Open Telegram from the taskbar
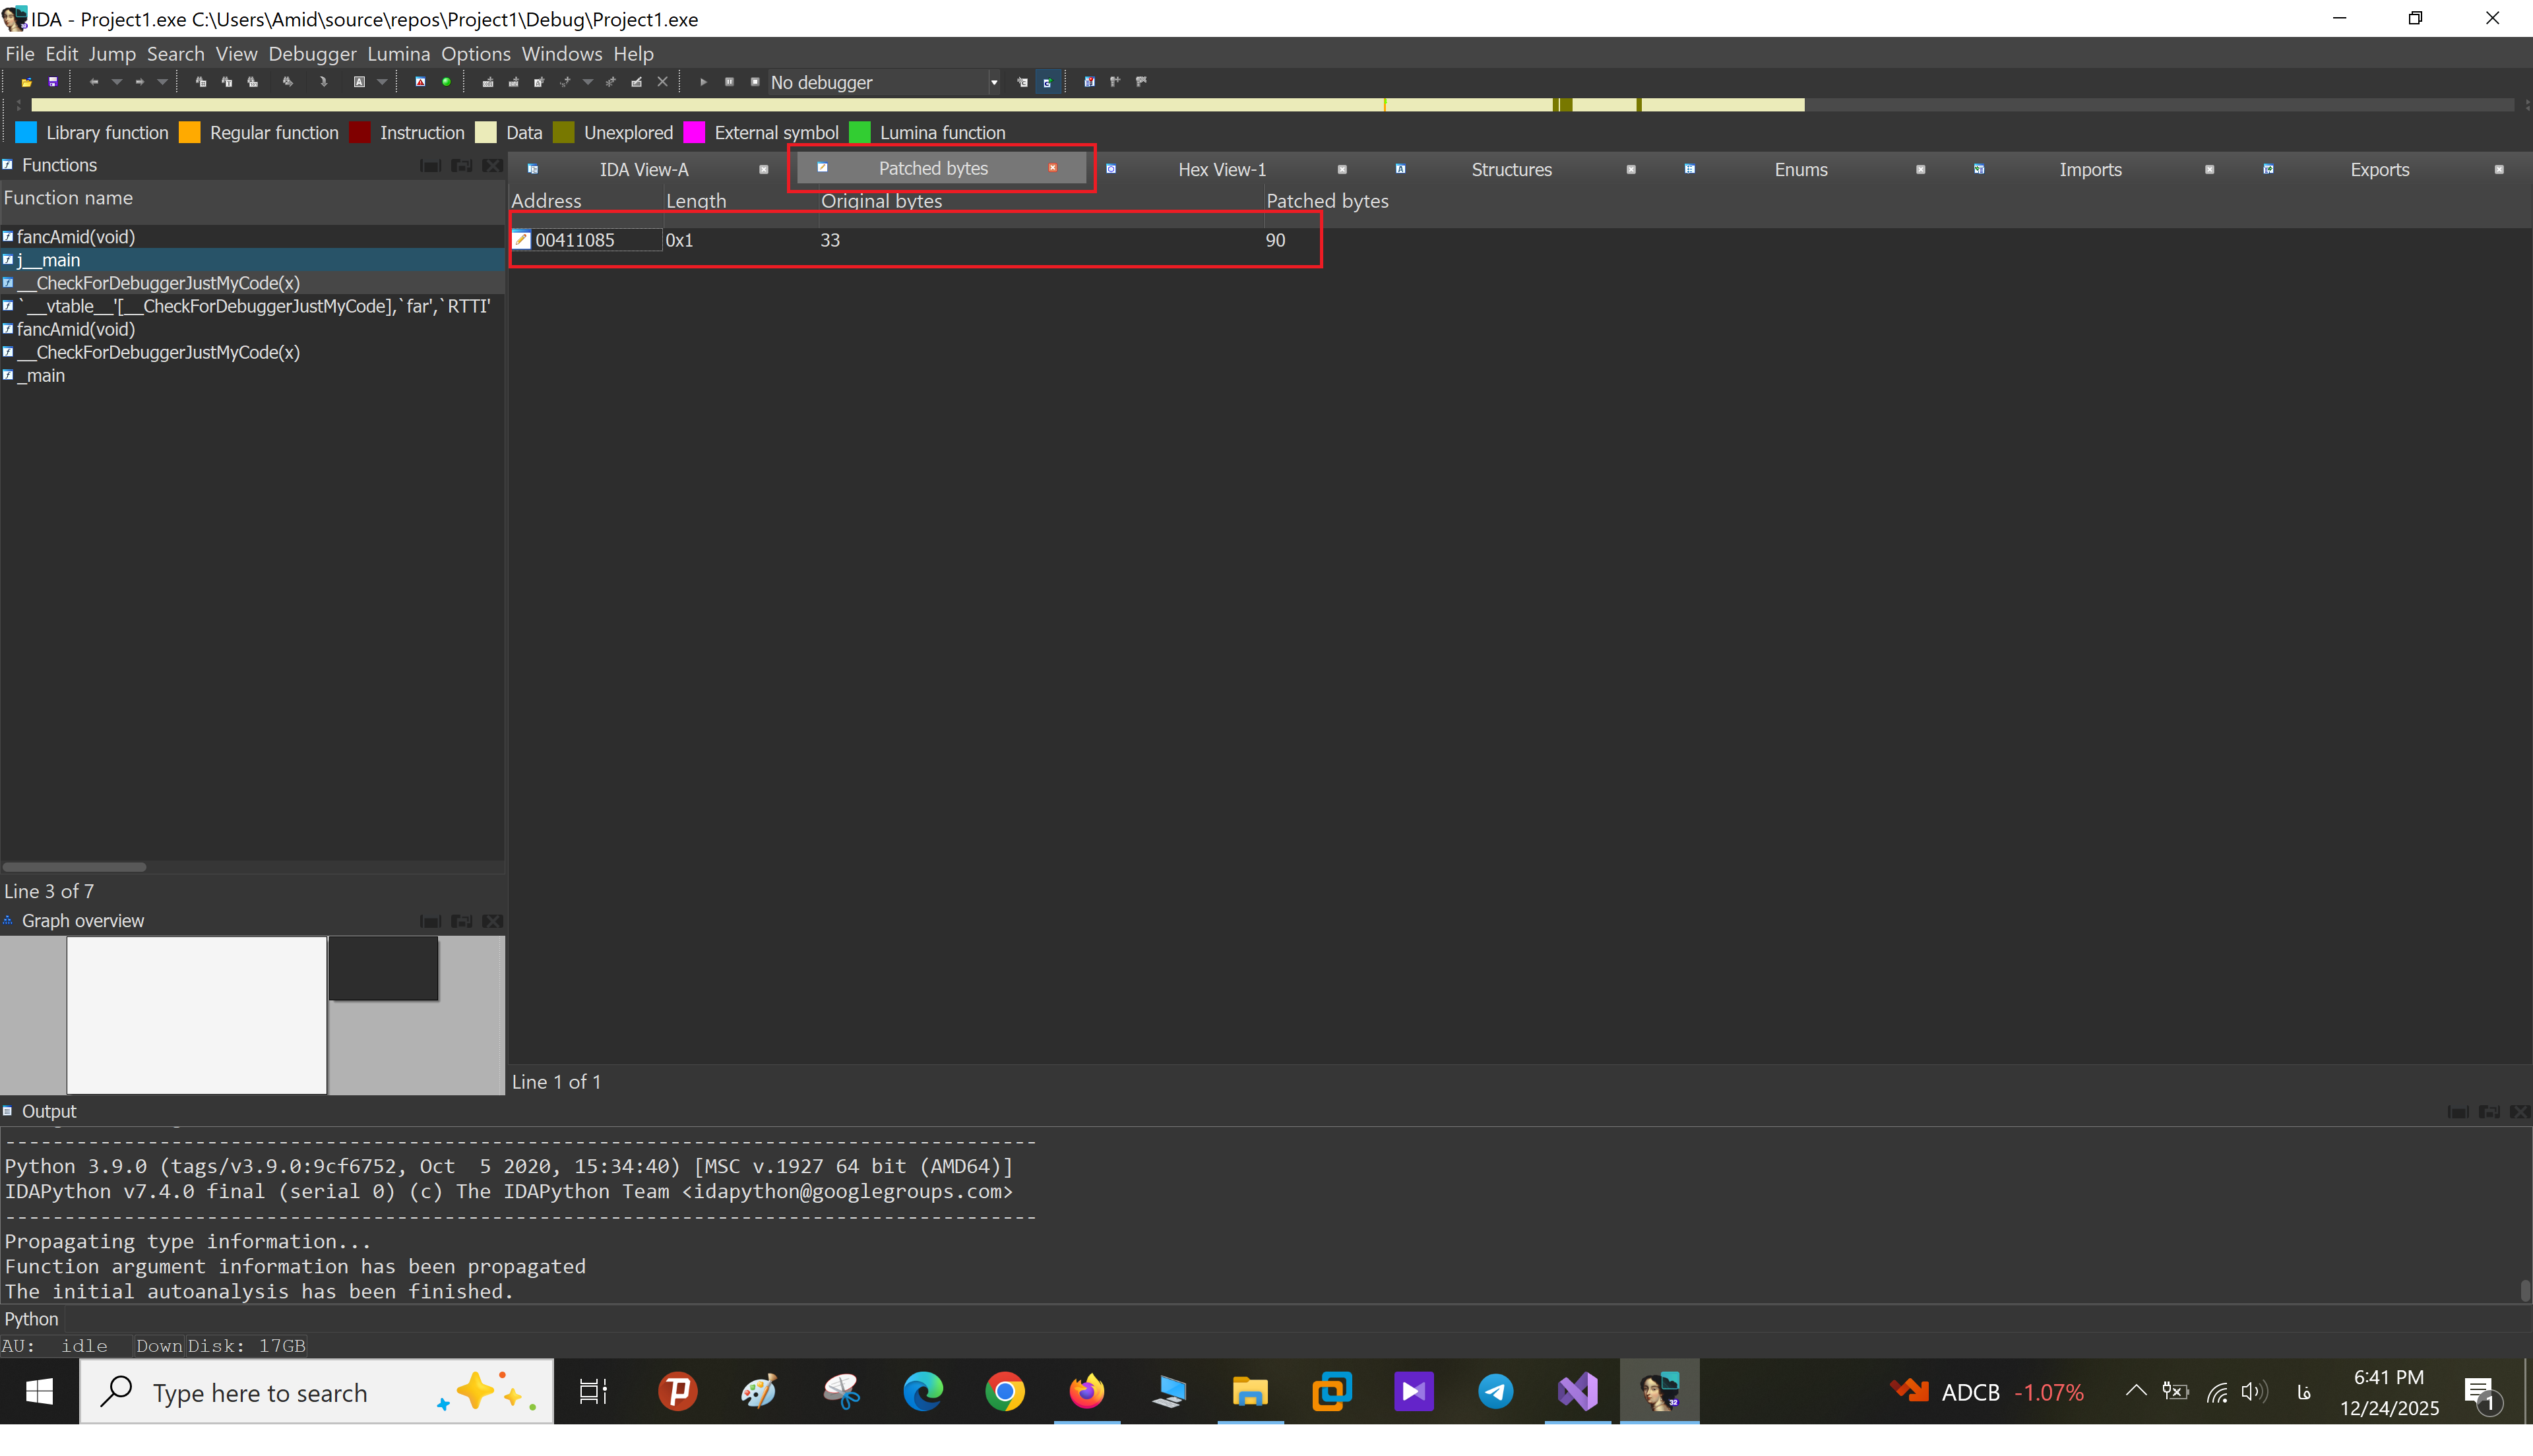The height and width of the screenshot is (1456, 2533). 1495,1391
